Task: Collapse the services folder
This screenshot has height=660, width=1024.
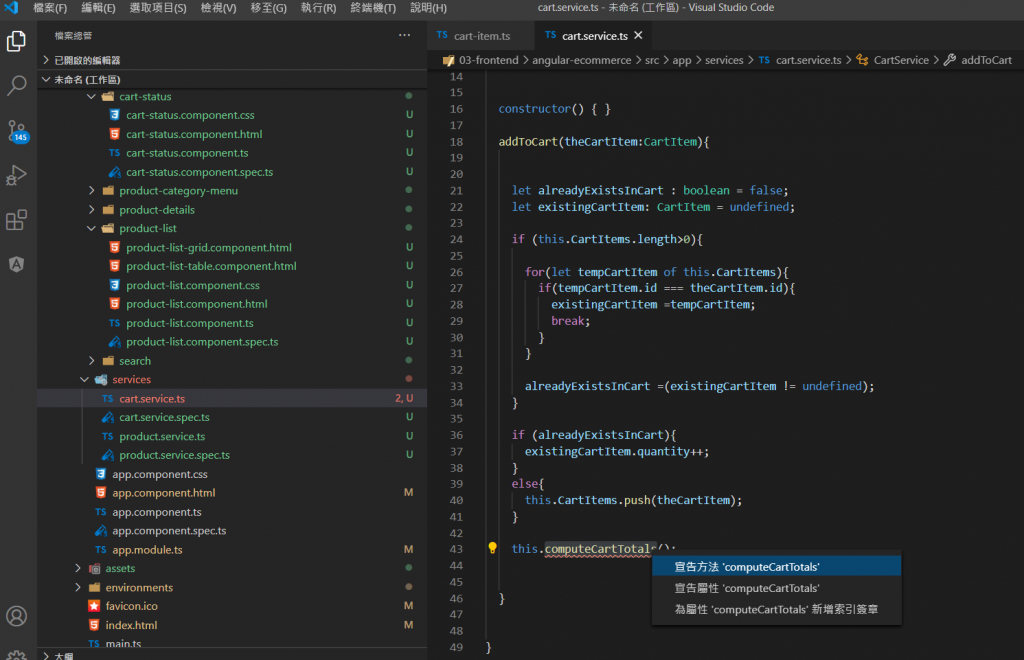Action: pyautogui.click(x=85, y=380)
